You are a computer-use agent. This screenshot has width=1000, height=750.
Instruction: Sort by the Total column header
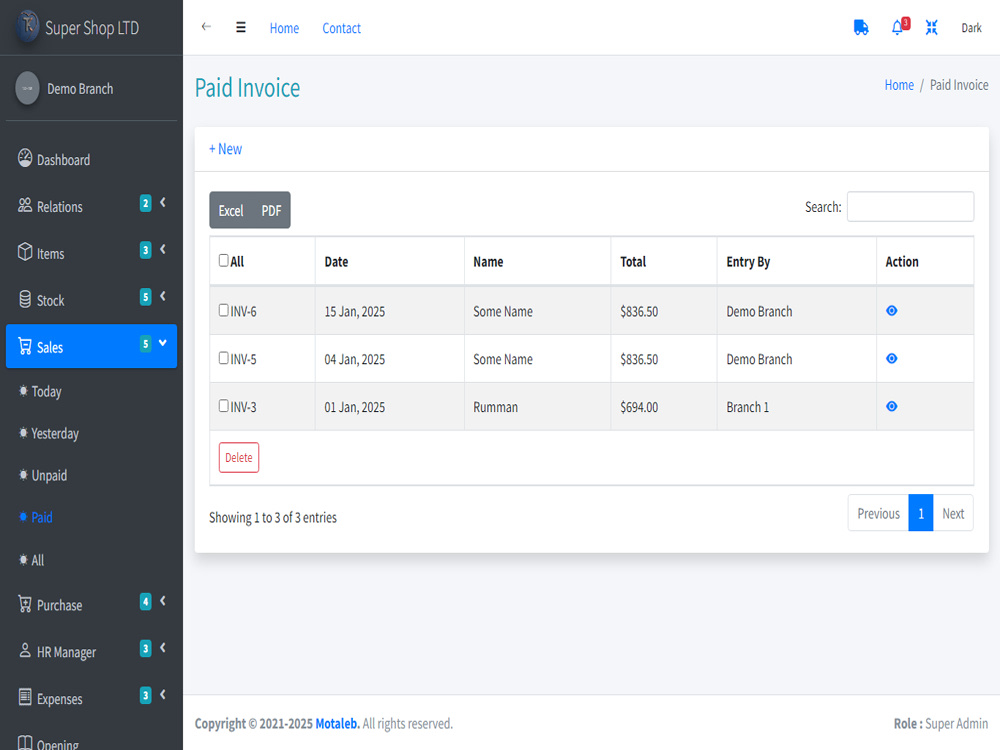664,261
